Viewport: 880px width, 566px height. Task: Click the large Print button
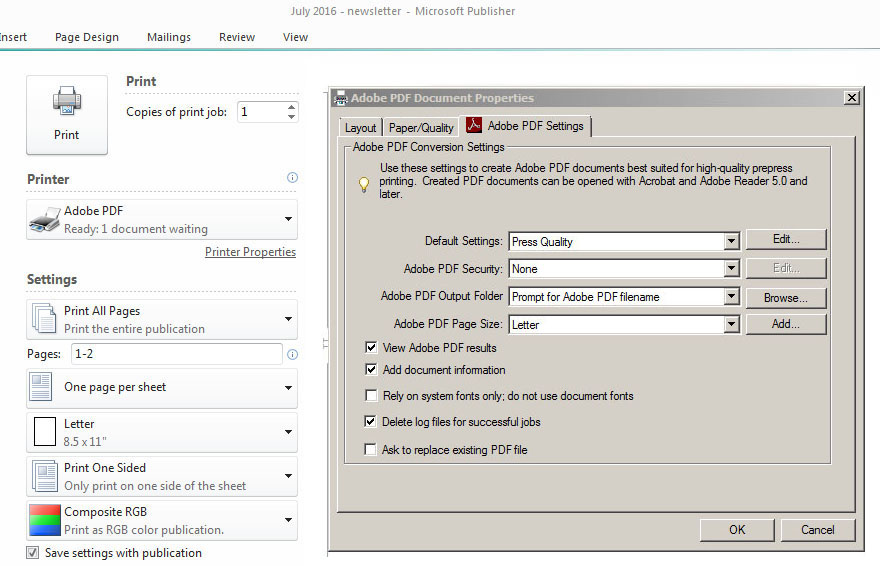point(66,114)
